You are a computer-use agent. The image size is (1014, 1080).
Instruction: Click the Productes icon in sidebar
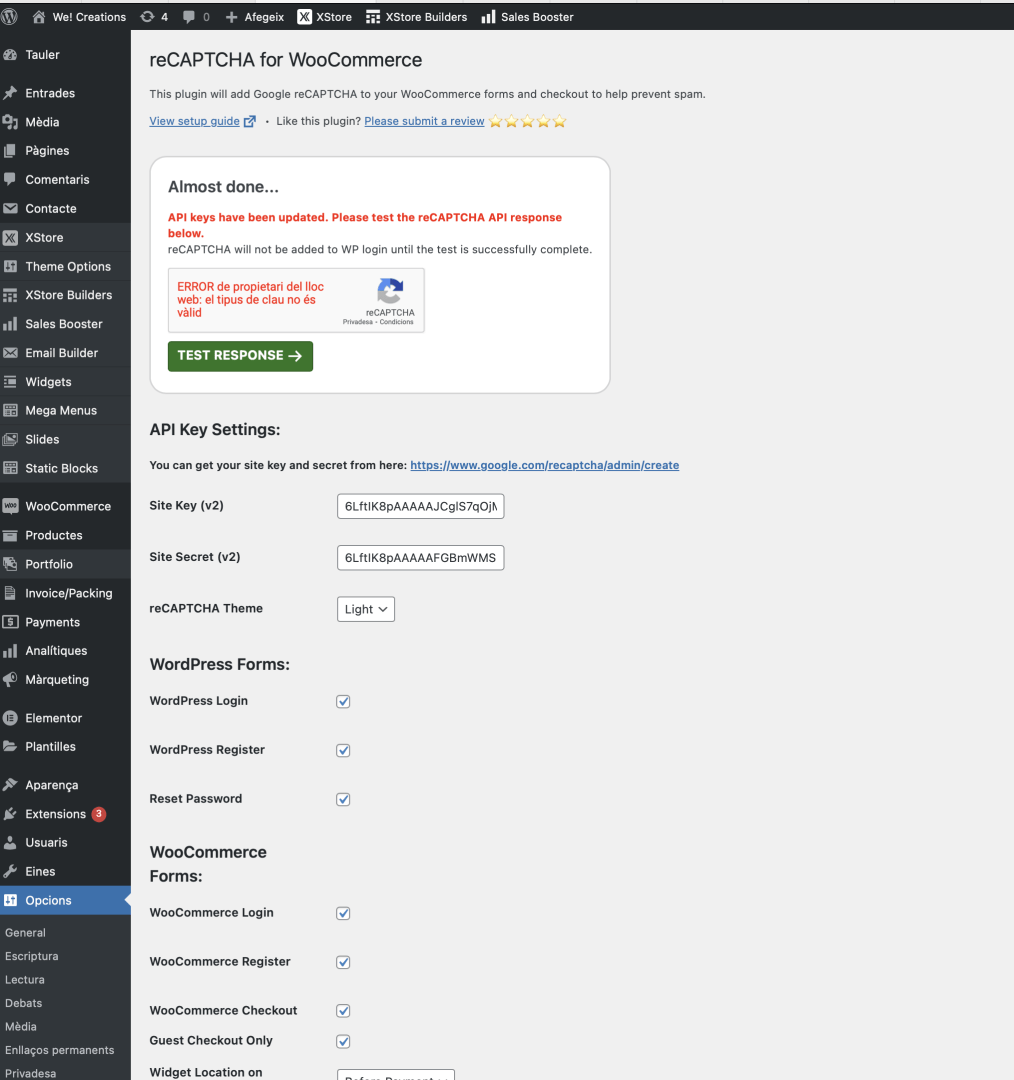[10, 535]
